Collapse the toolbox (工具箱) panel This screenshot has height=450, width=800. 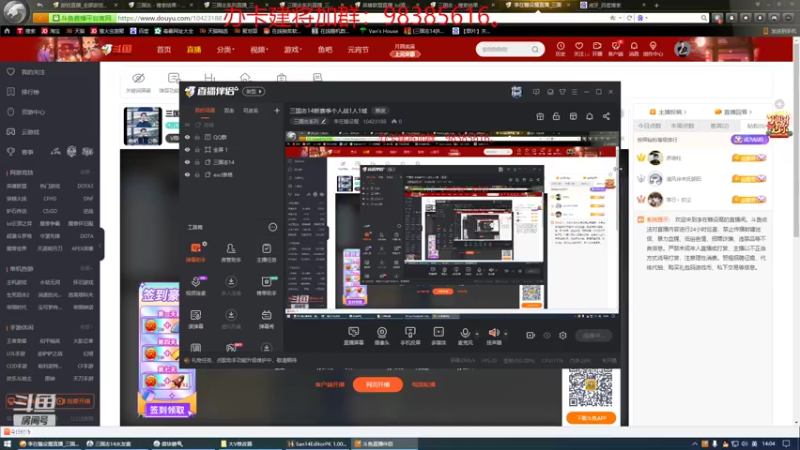(273, 227)
